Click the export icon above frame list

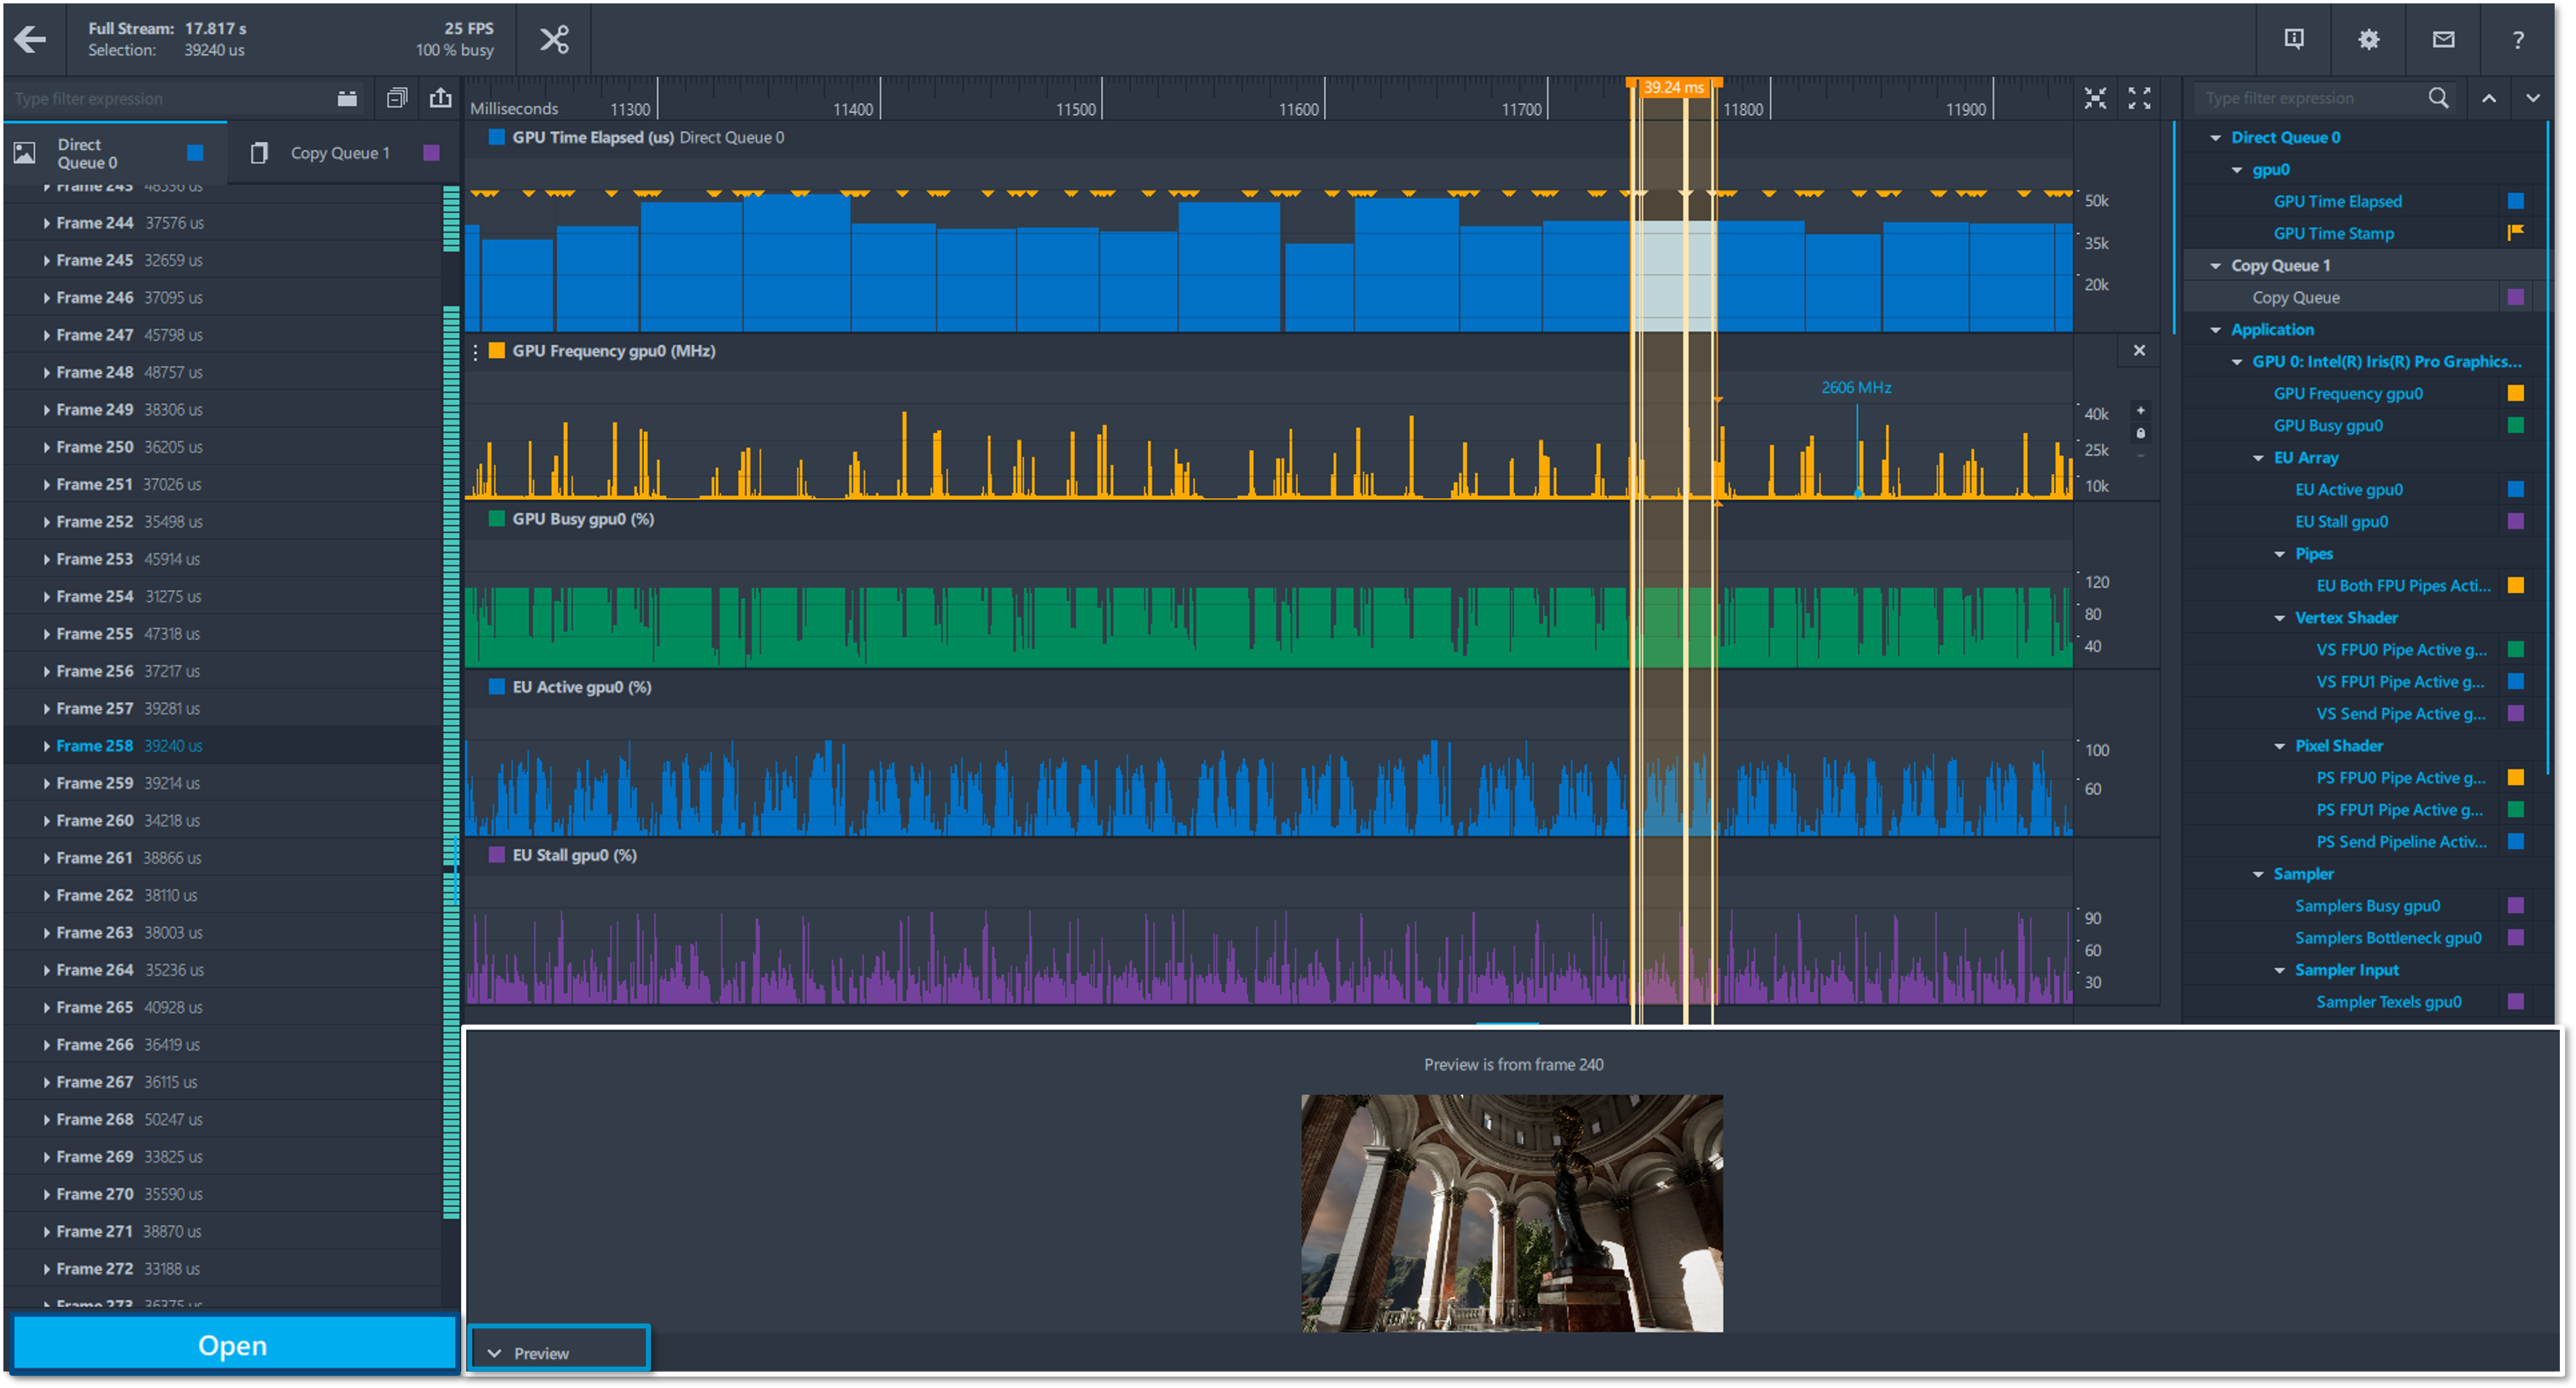point(440,97)
